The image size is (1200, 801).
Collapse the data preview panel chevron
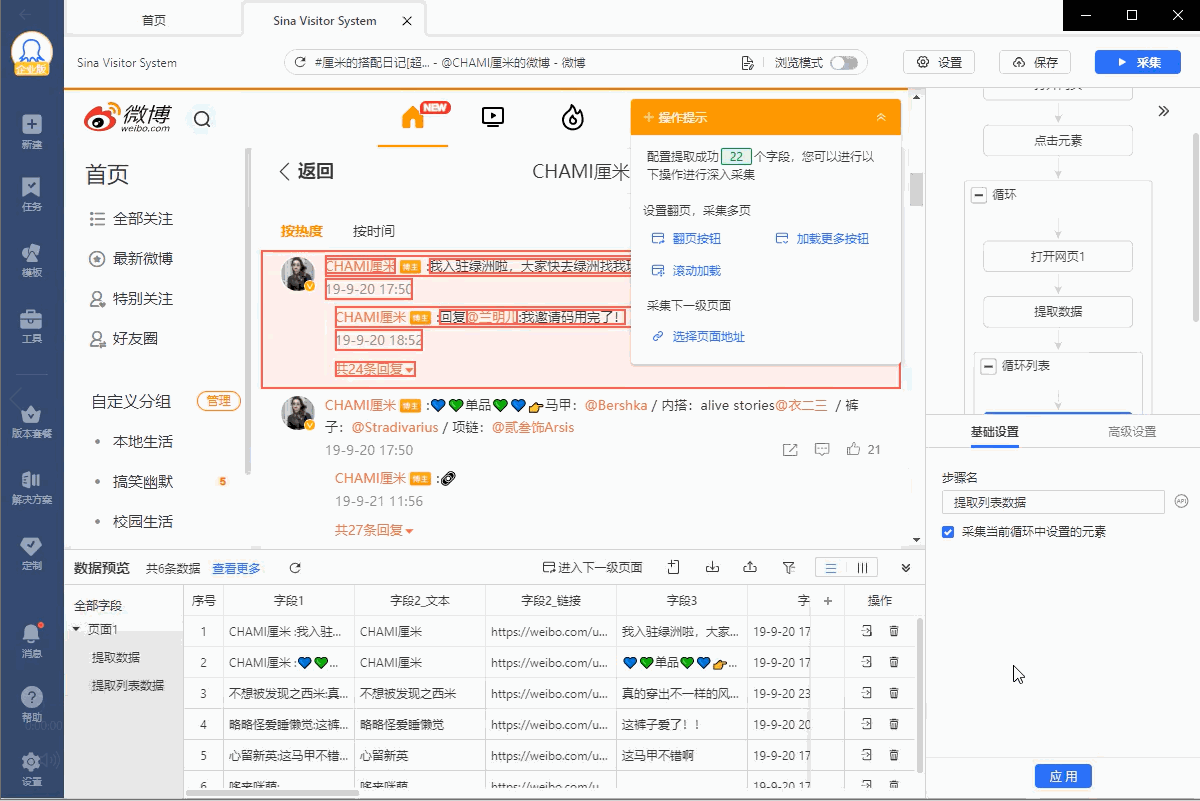906,568
